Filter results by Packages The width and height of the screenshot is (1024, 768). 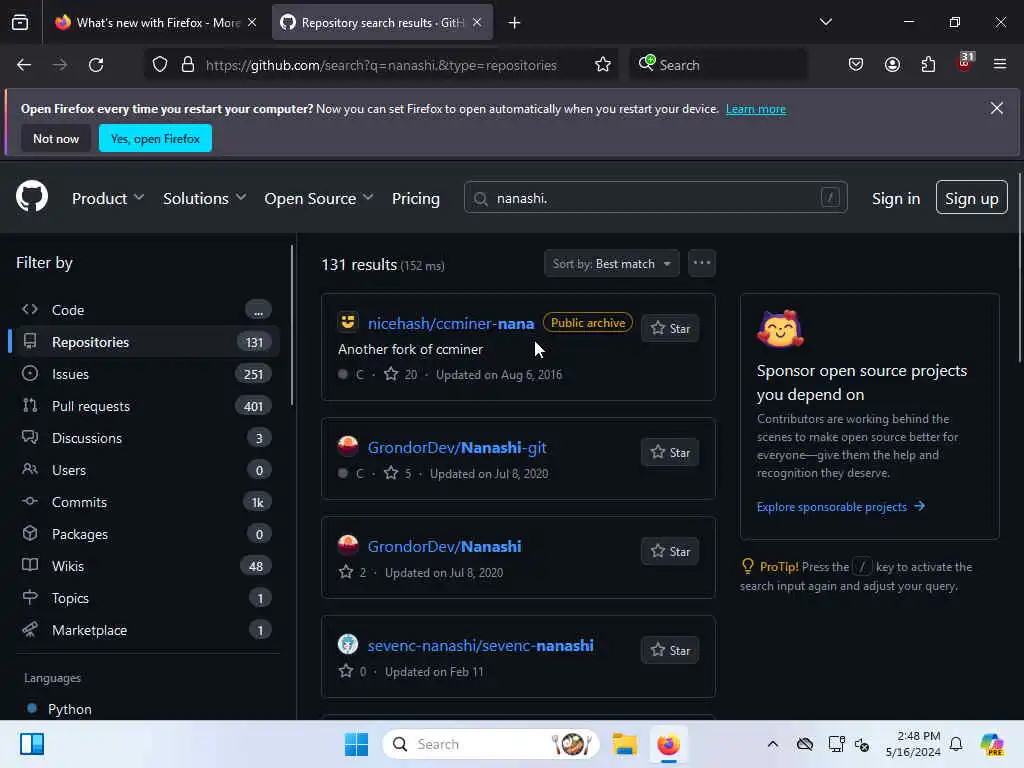tap(144, 534)
